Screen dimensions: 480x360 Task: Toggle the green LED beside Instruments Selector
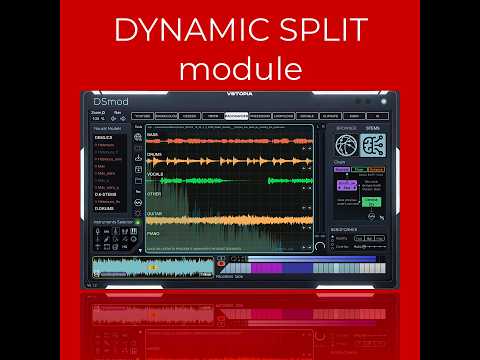tap(138, 222)
